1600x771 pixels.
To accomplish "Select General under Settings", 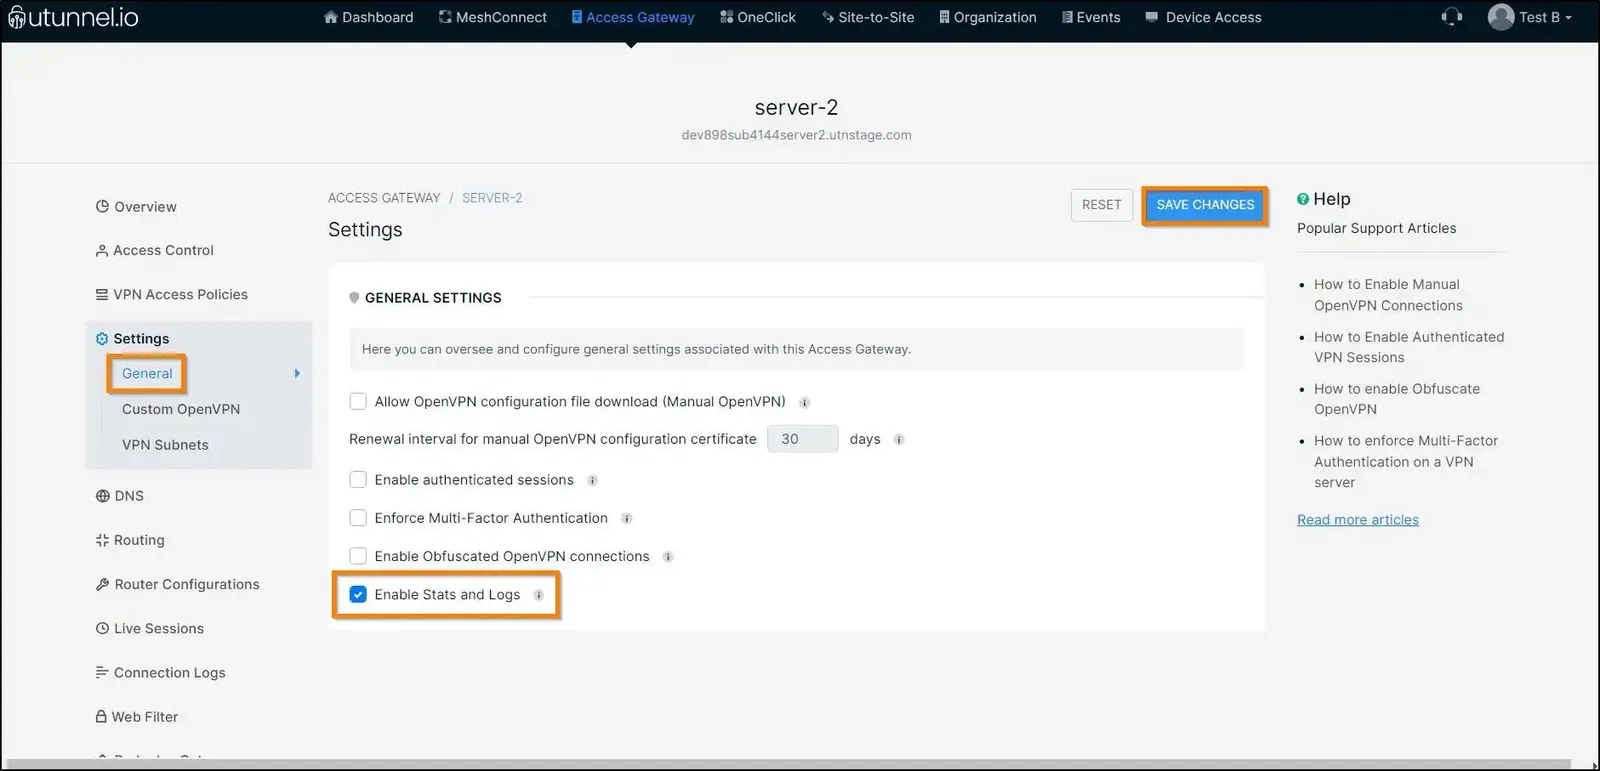I will tap(147, 373).
